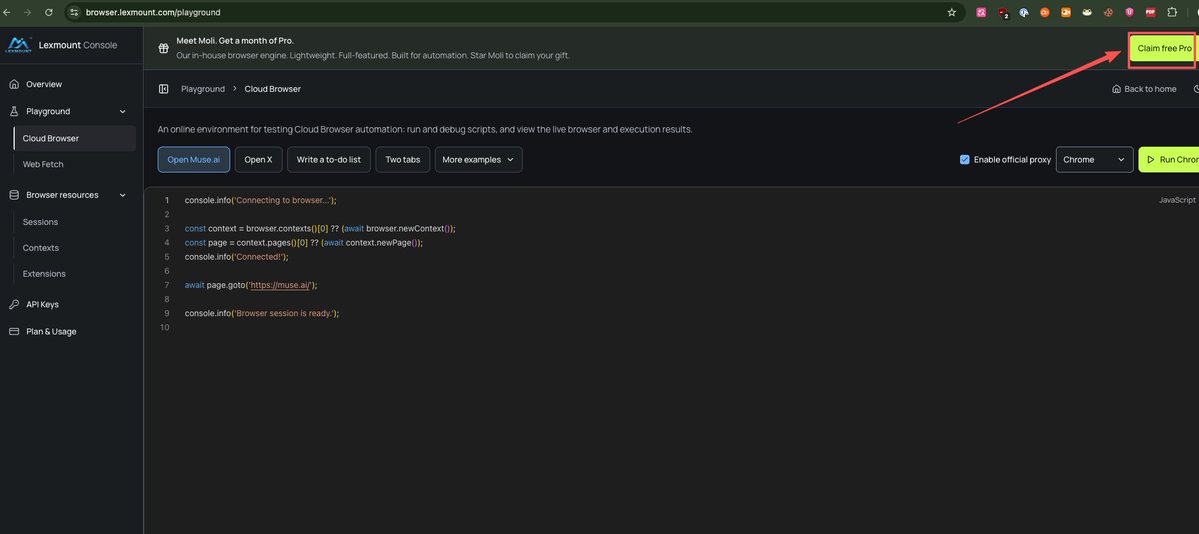Click the green Run Chrome button

pyautogui.click(x=1169, y=160)
